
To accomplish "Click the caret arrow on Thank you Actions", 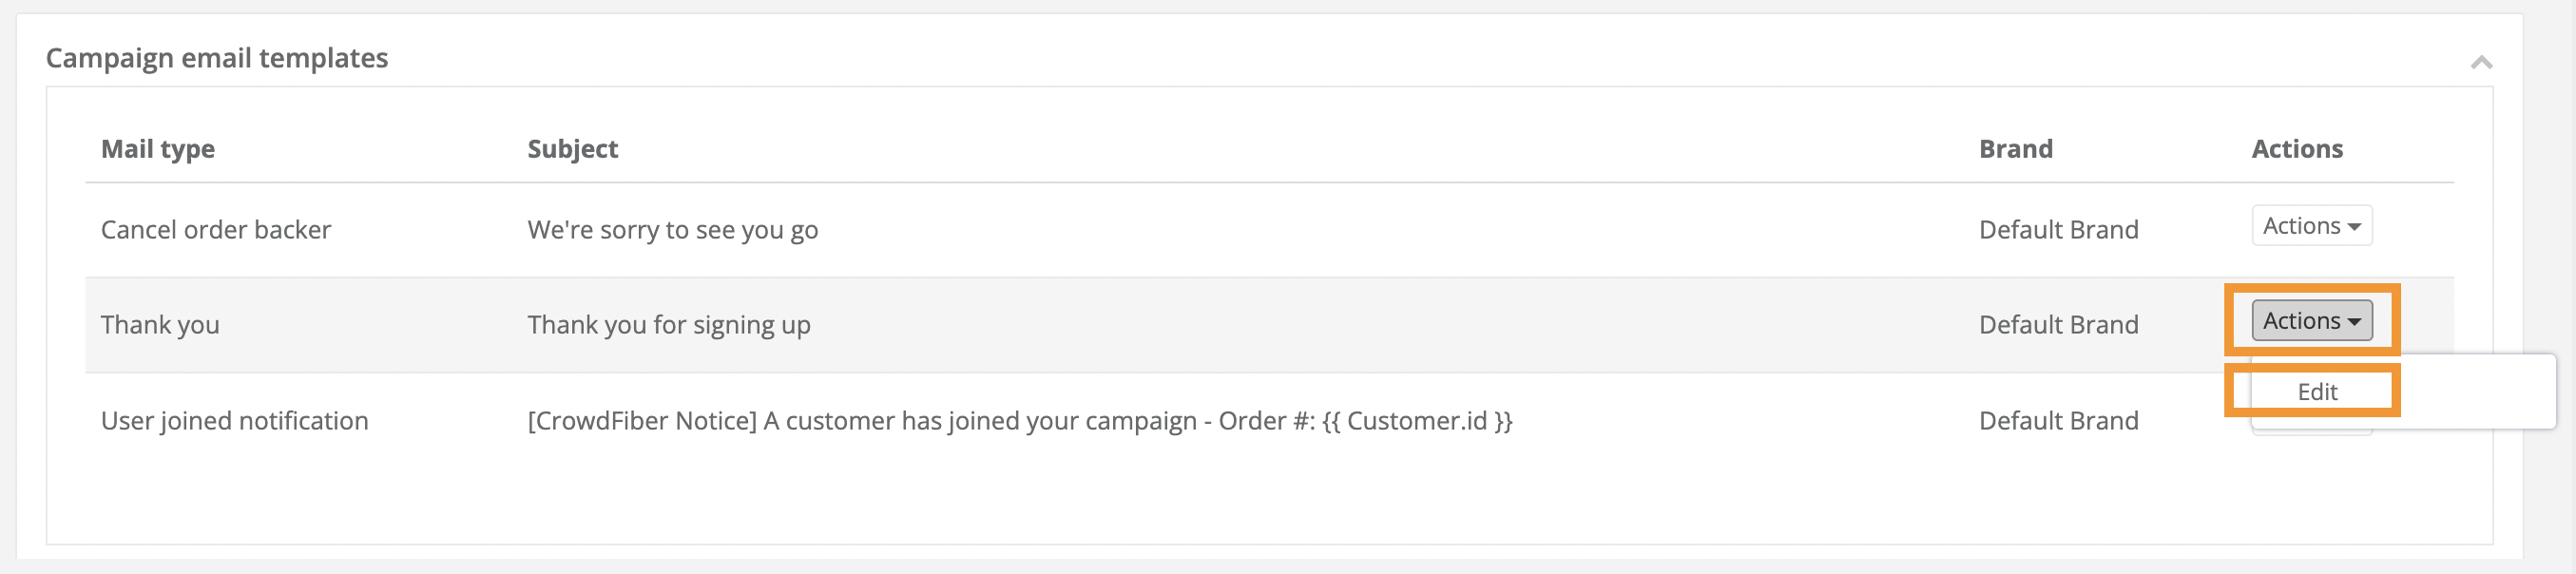I will 2354,322.
